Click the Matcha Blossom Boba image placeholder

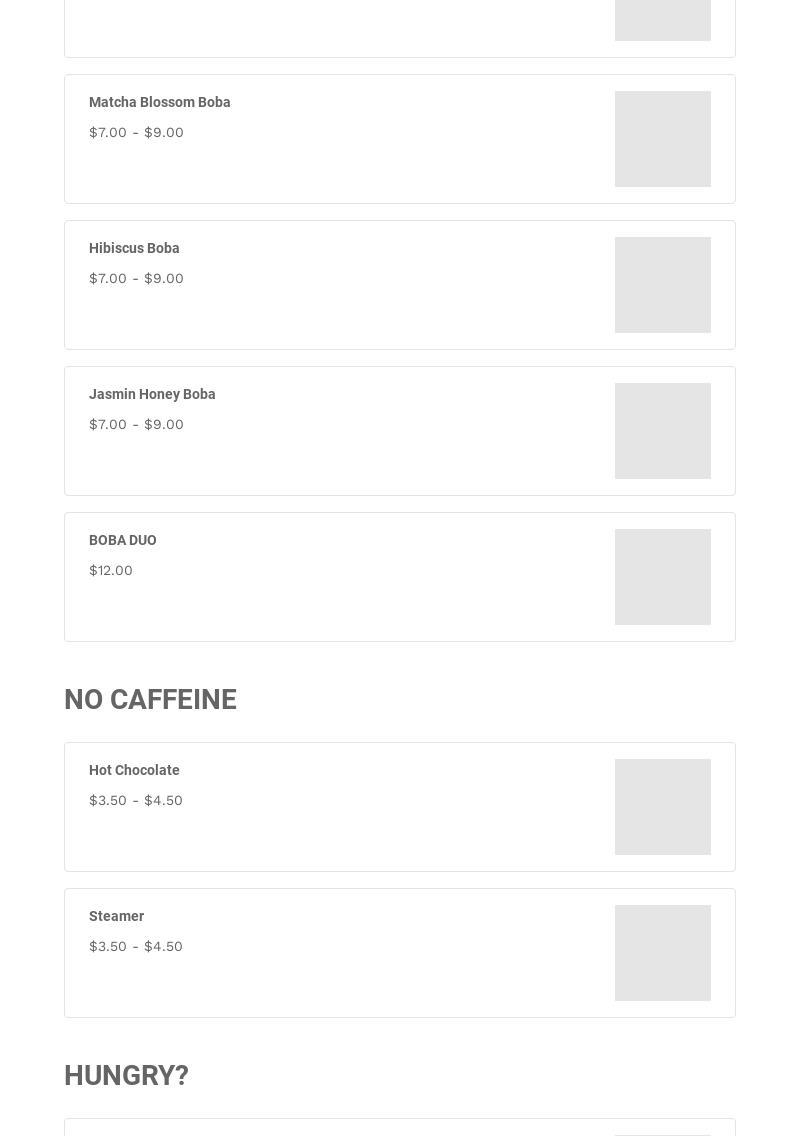[662, 139]
